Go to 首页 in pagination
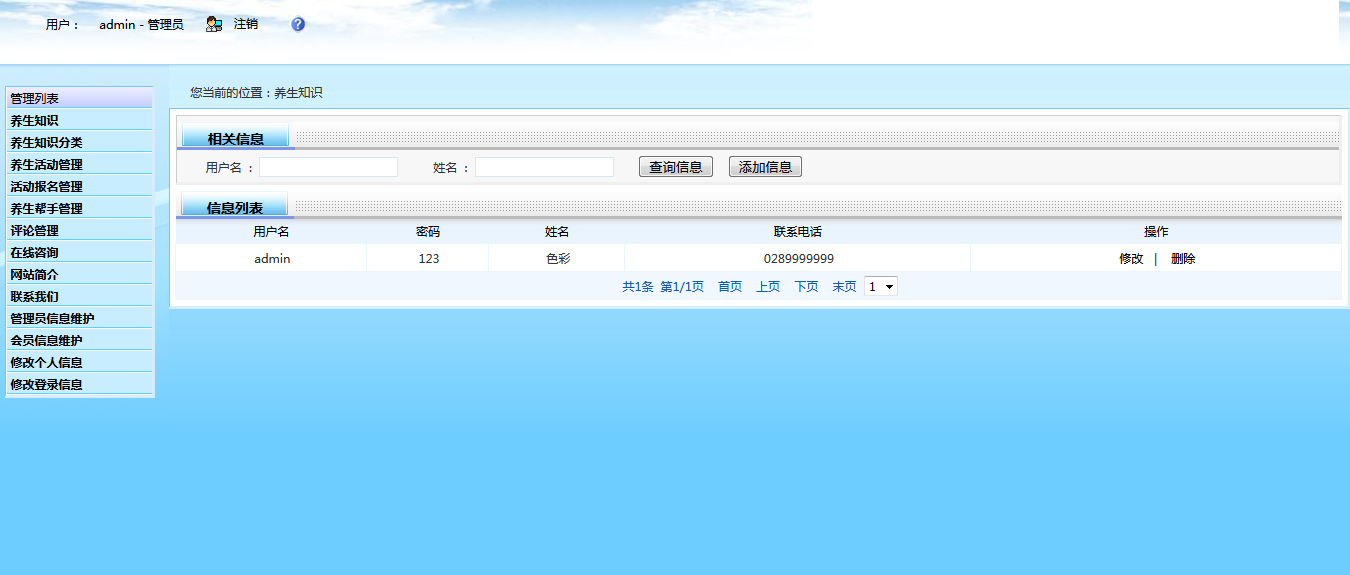Screen dimensions: 1350x575 click(x=730, y=286)
